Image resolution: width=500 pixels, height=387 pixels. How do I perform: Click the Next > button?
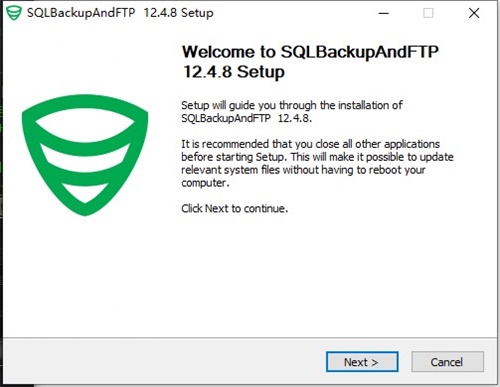tap(362, 362)
